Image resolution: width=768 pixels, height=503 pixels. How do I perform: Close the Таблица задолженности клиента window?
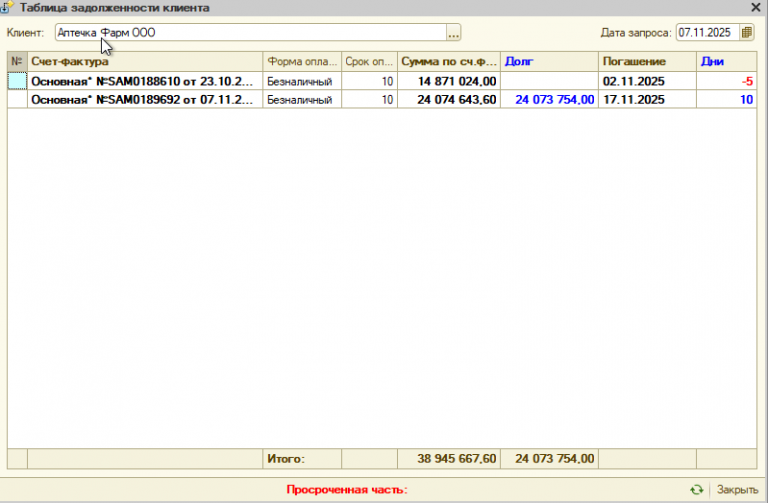756,7
